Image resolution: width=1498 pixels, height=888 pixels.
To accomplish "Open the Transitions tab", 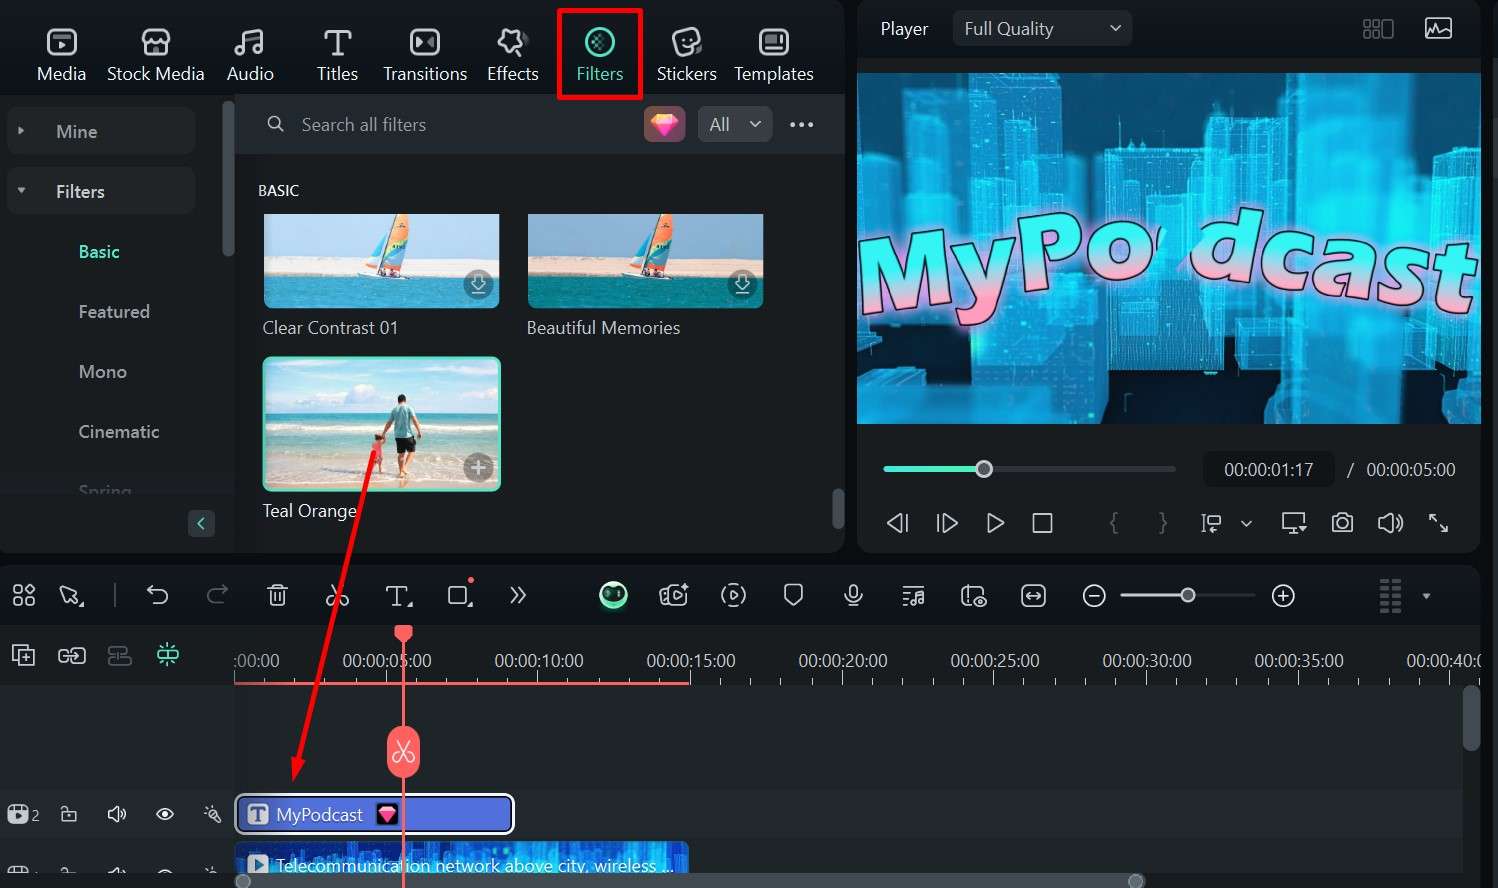I will tap(425, 55).
